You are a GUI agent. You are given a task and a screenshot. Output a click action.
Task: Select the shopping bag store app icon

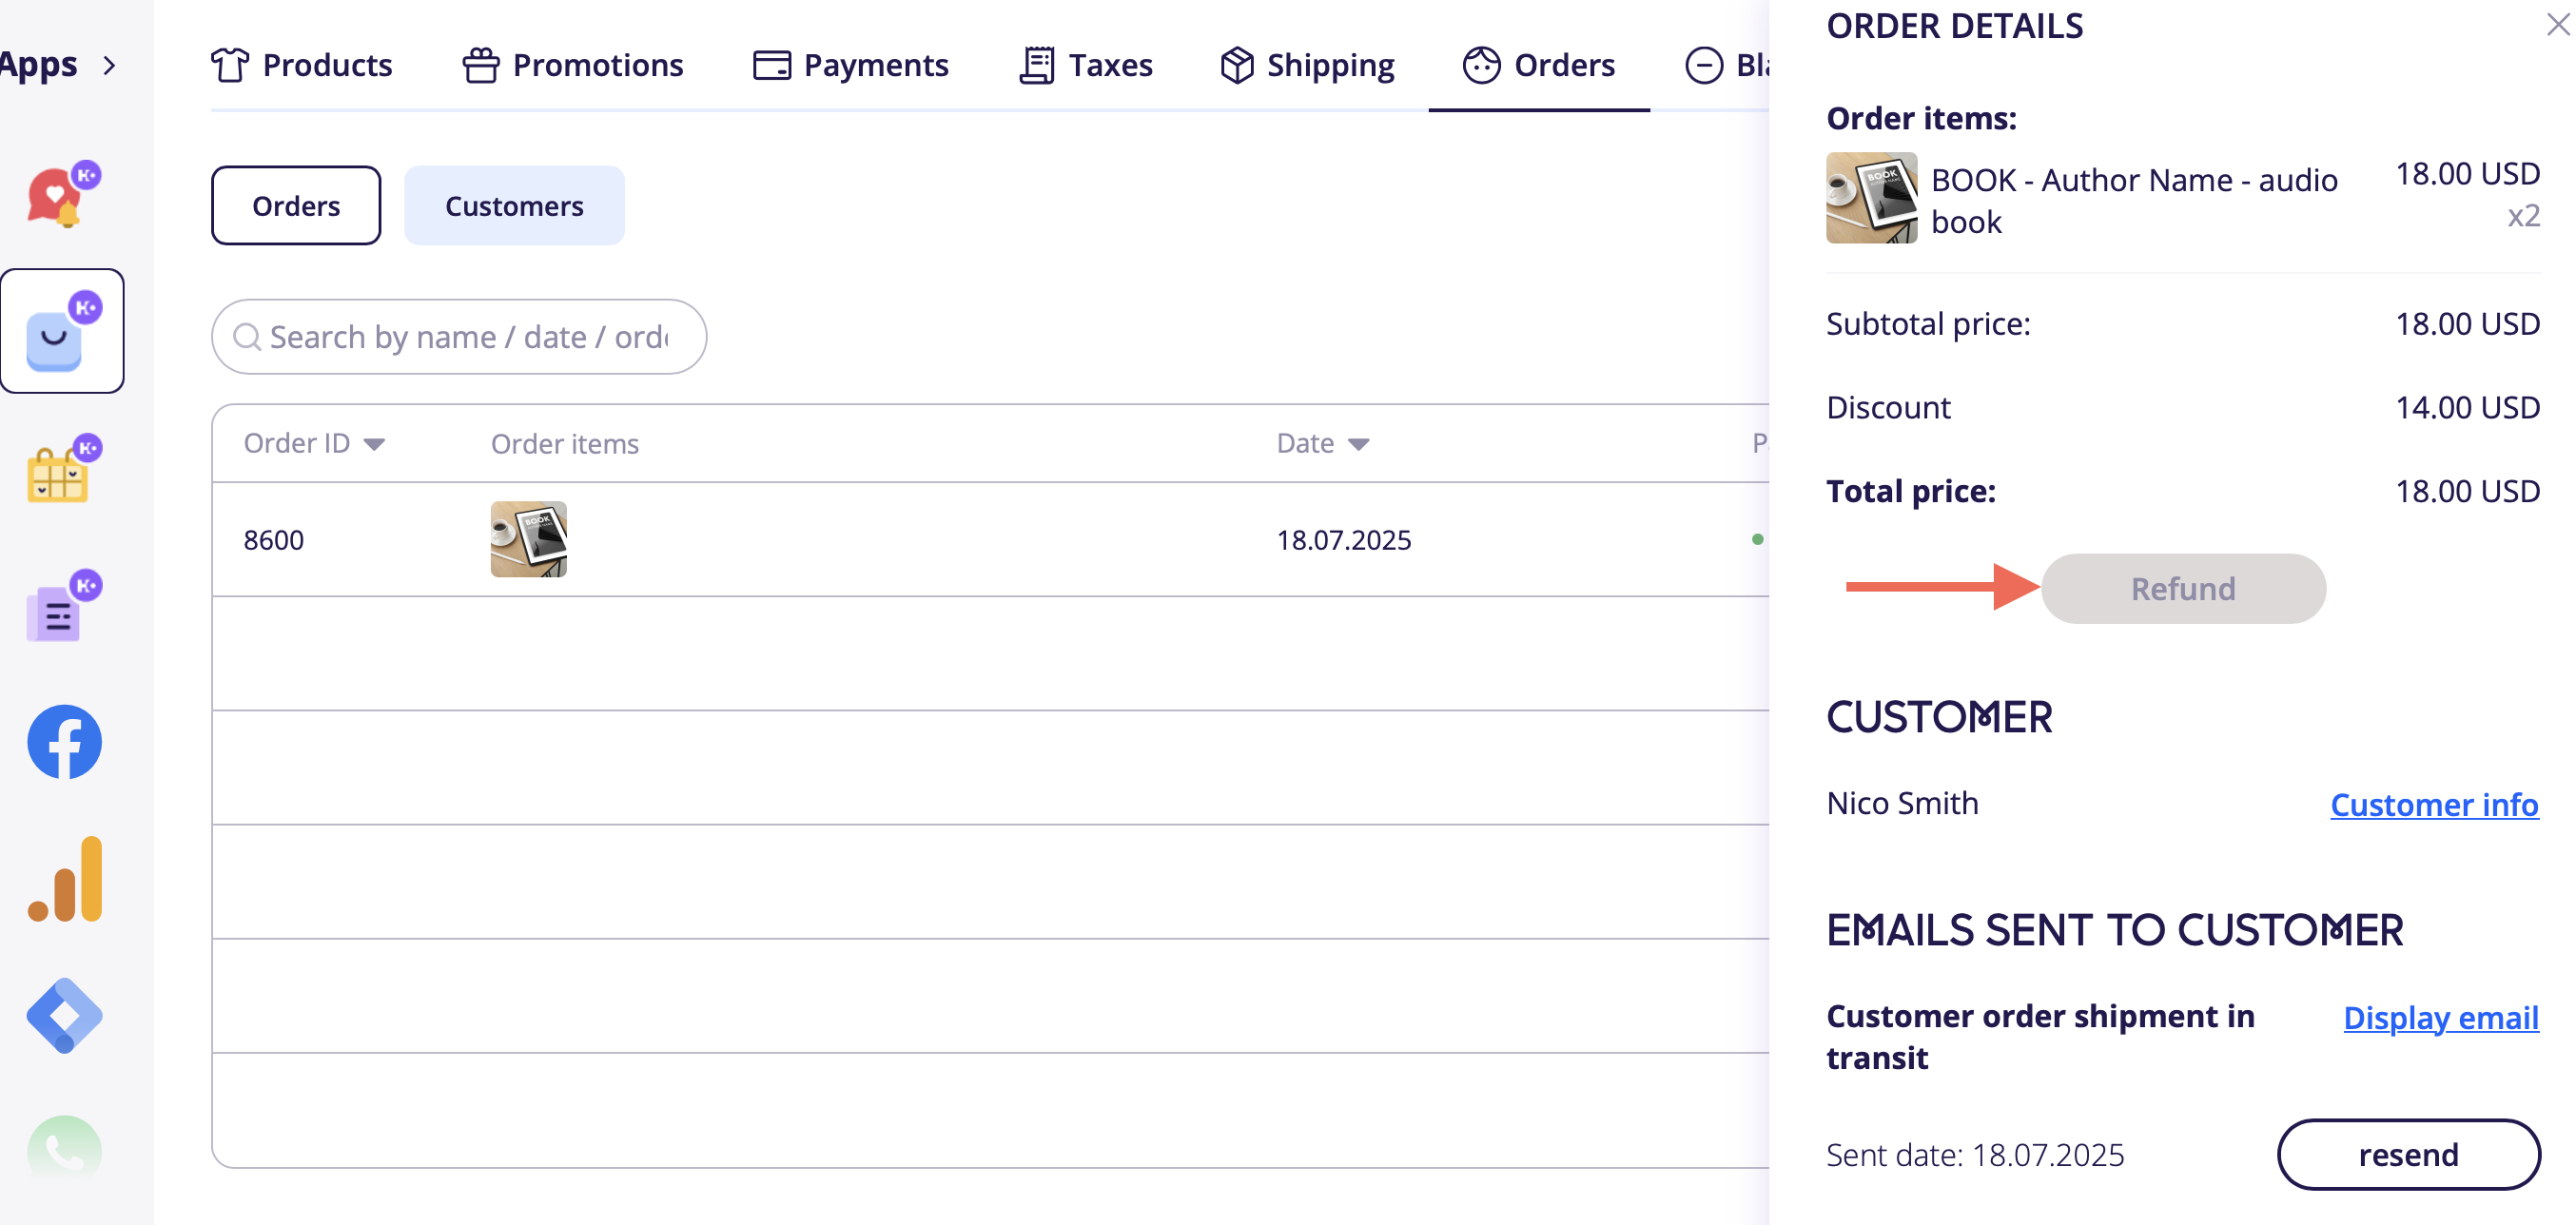click(63, 331)
